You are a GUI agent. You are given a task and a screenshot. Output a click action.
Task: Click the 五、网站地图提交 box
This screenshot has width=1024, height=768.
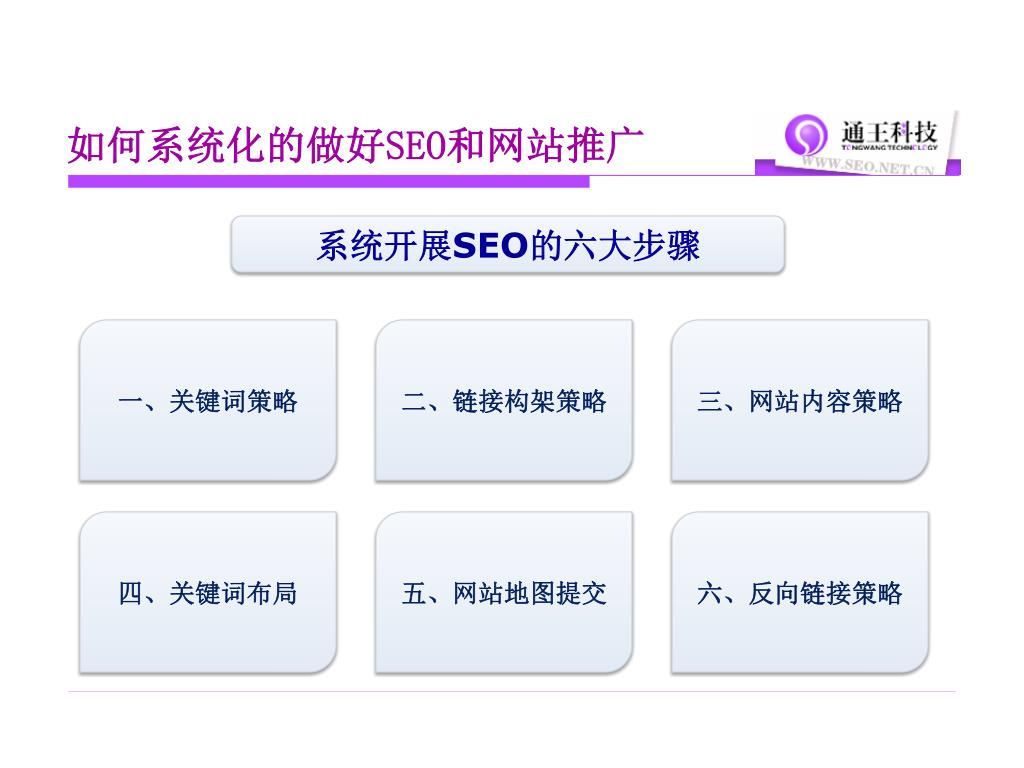click(504, 593)
